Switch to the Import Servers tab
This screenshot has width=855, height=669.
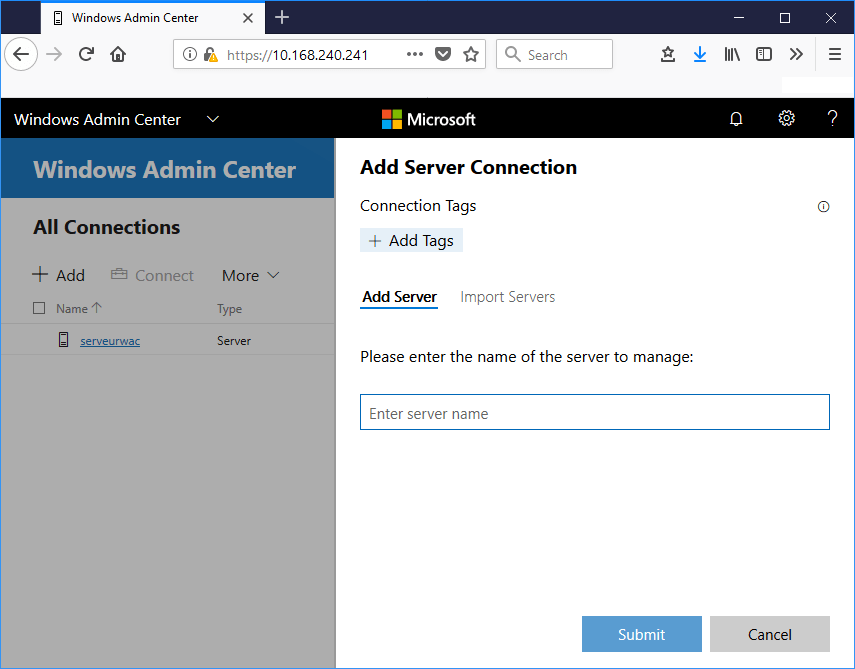[508, 297]
